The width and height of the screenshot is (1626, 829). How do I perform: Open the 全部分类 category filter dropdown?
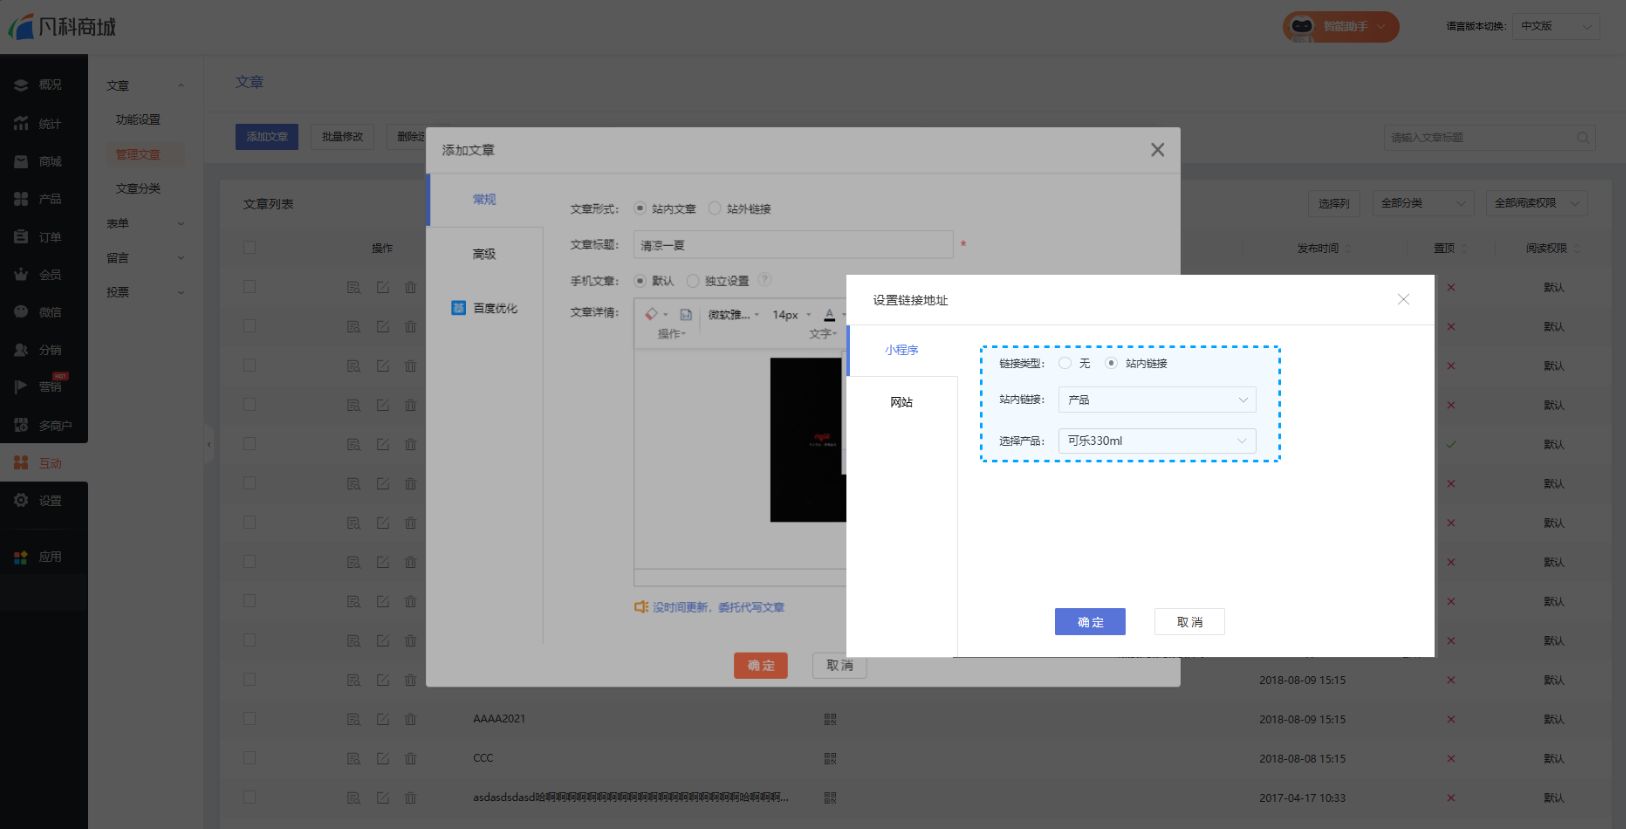(x=1422, y=203)
